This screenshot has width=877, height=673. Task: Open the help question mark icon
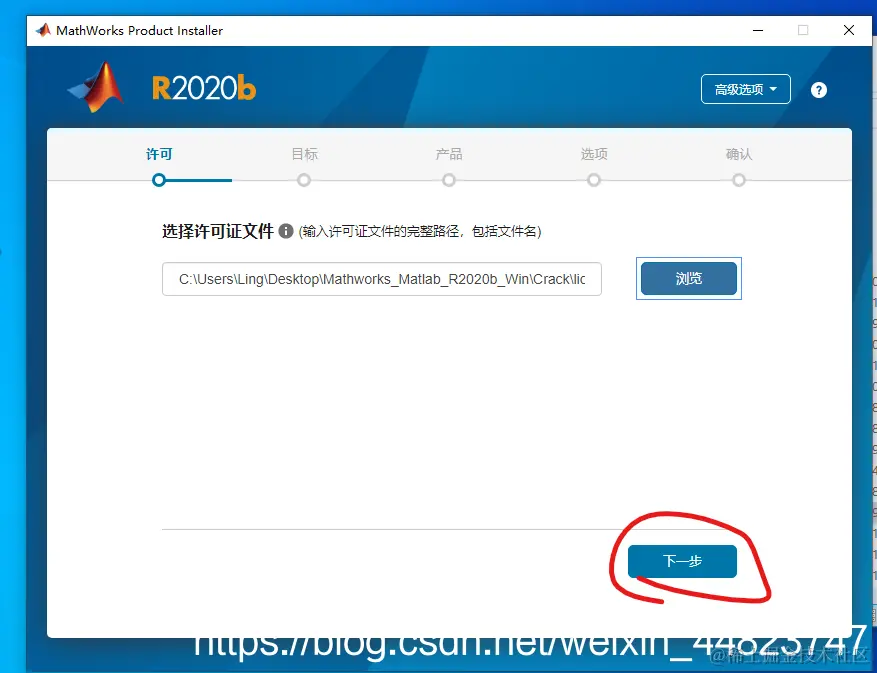(818, 90)
